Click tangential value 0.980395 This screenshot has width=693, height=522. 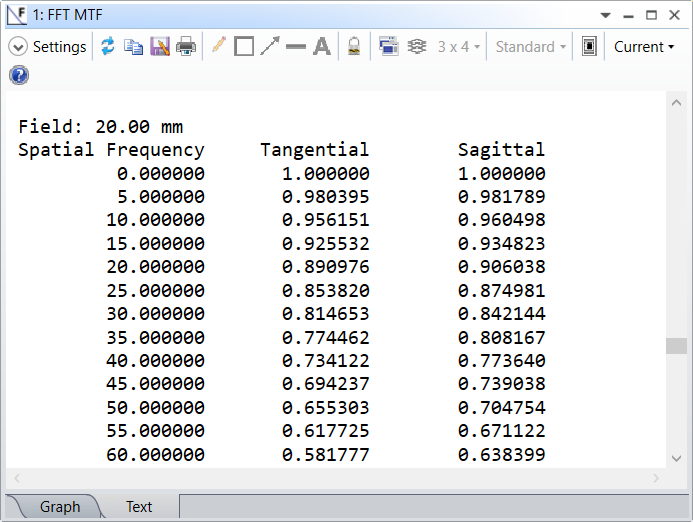click(326, 197)
